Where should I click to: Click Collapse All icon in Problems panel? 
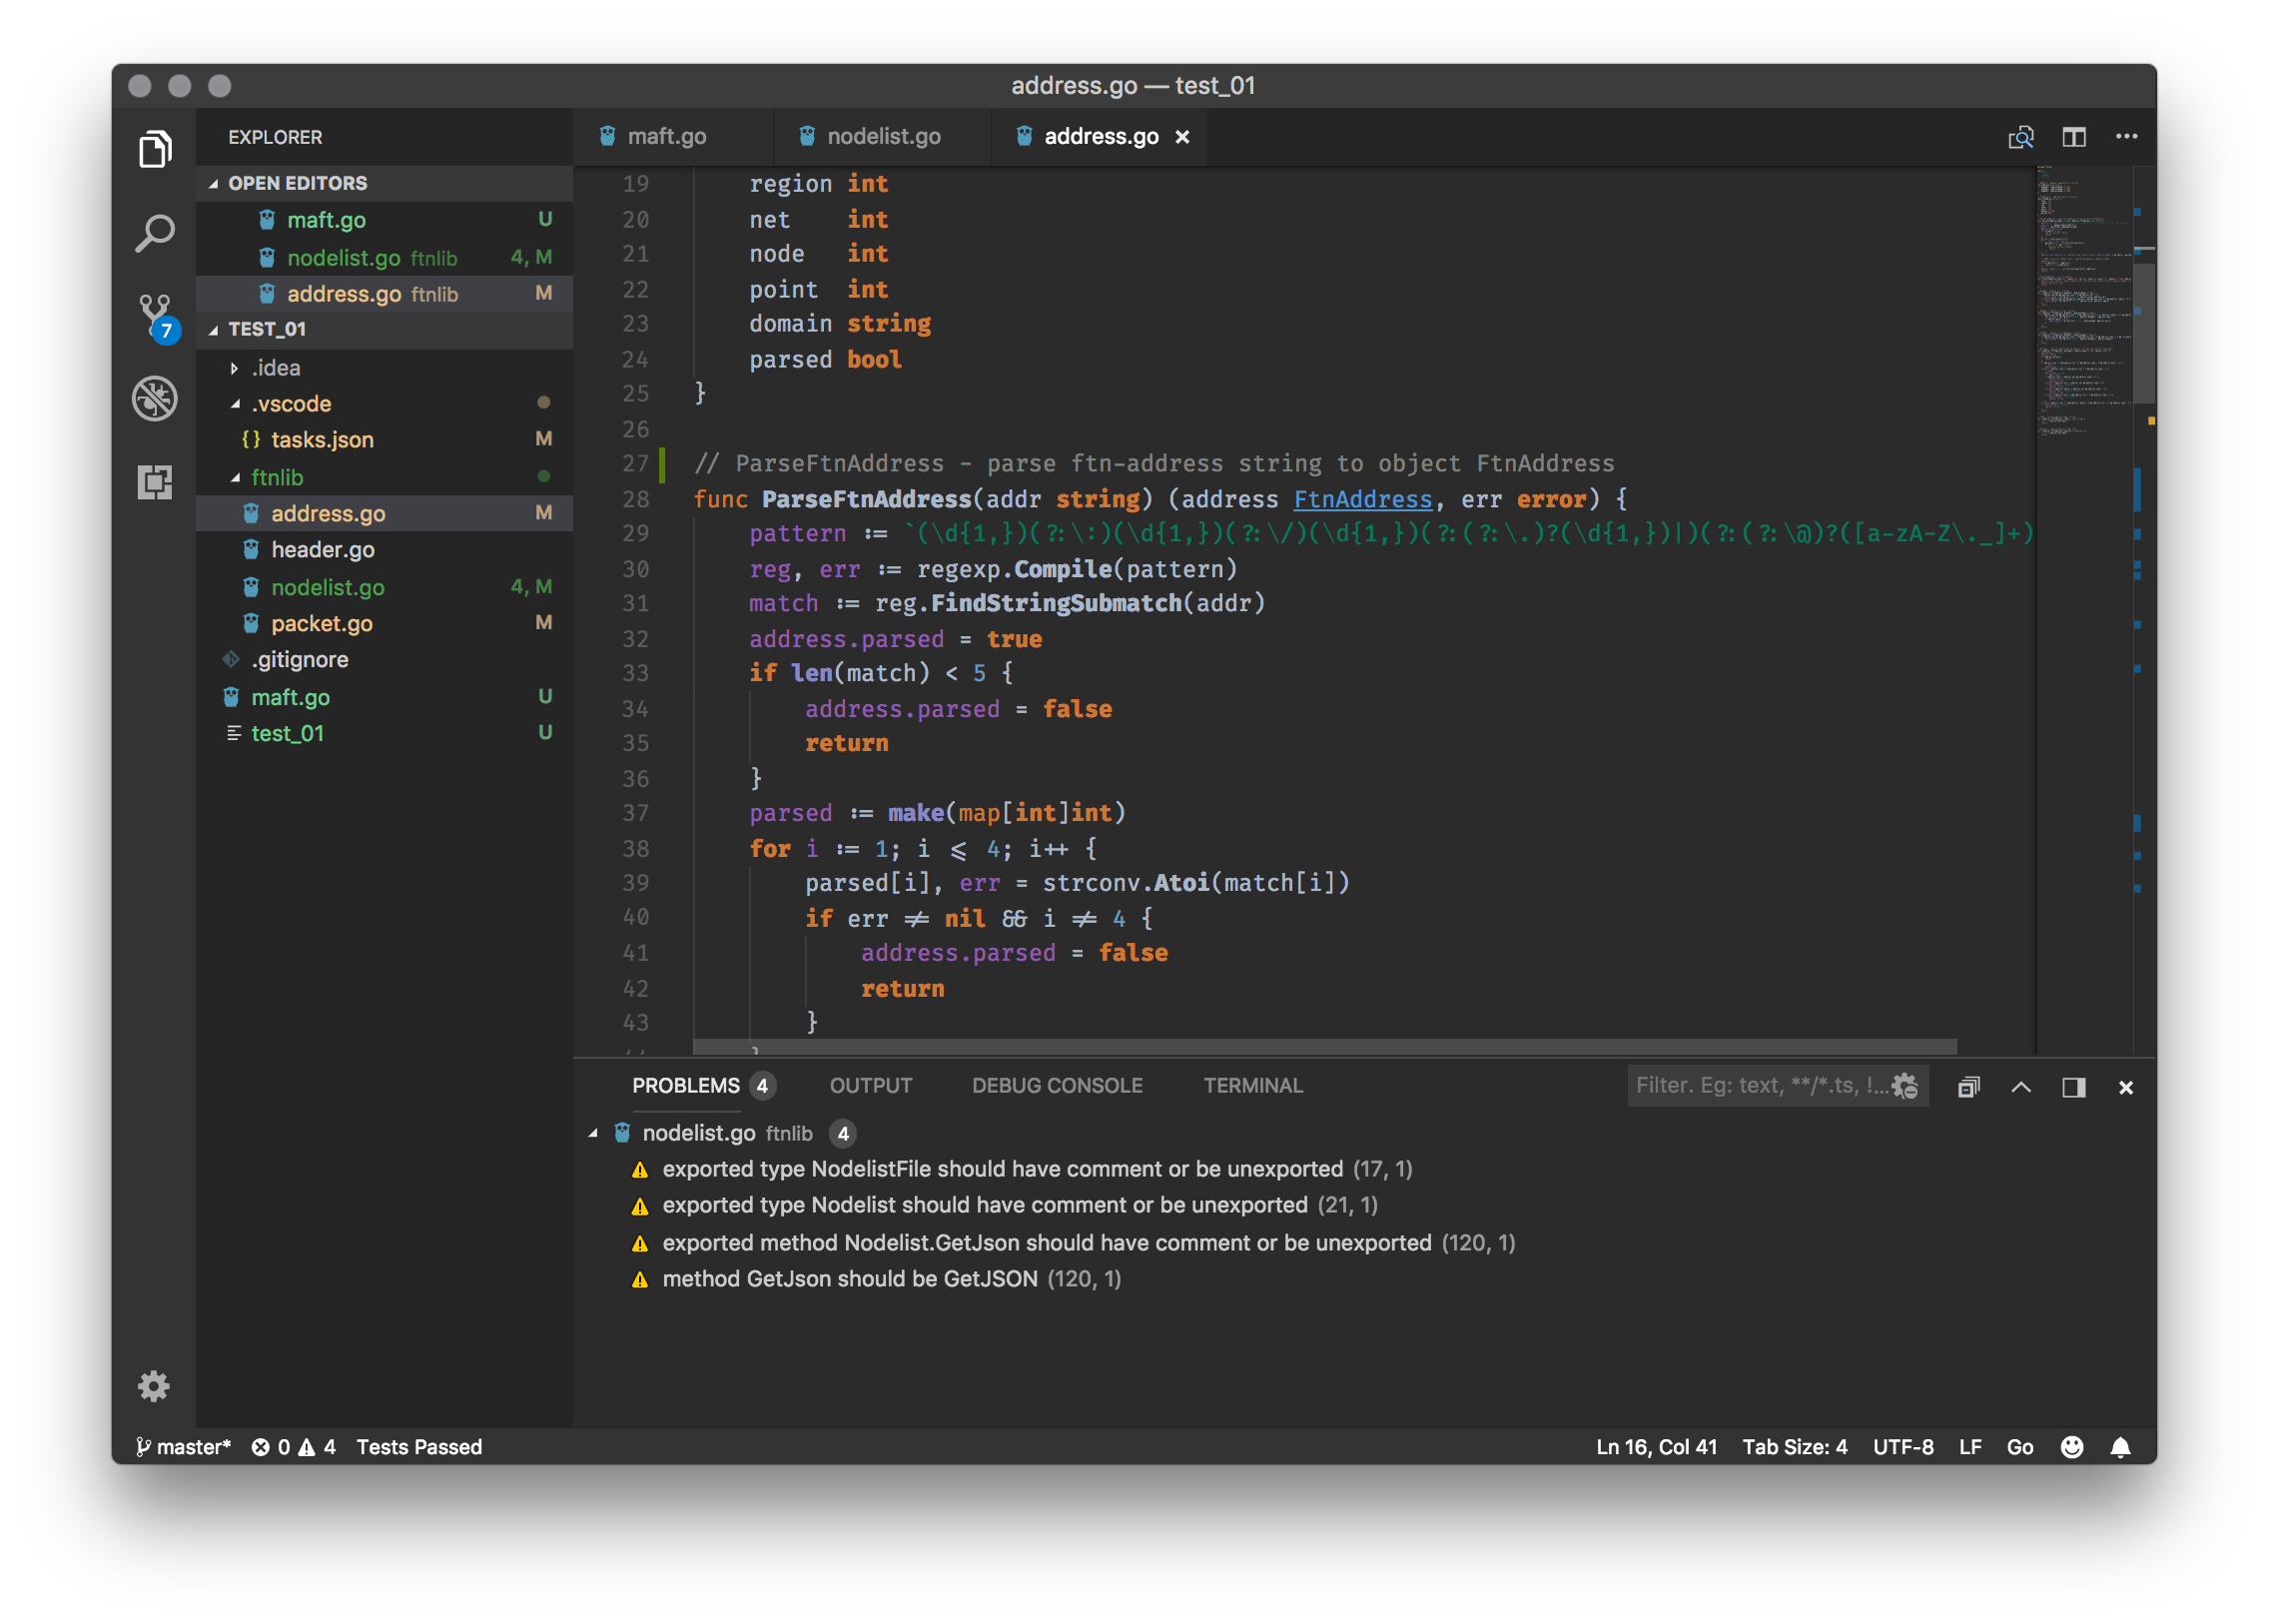coord(1968,1087)
